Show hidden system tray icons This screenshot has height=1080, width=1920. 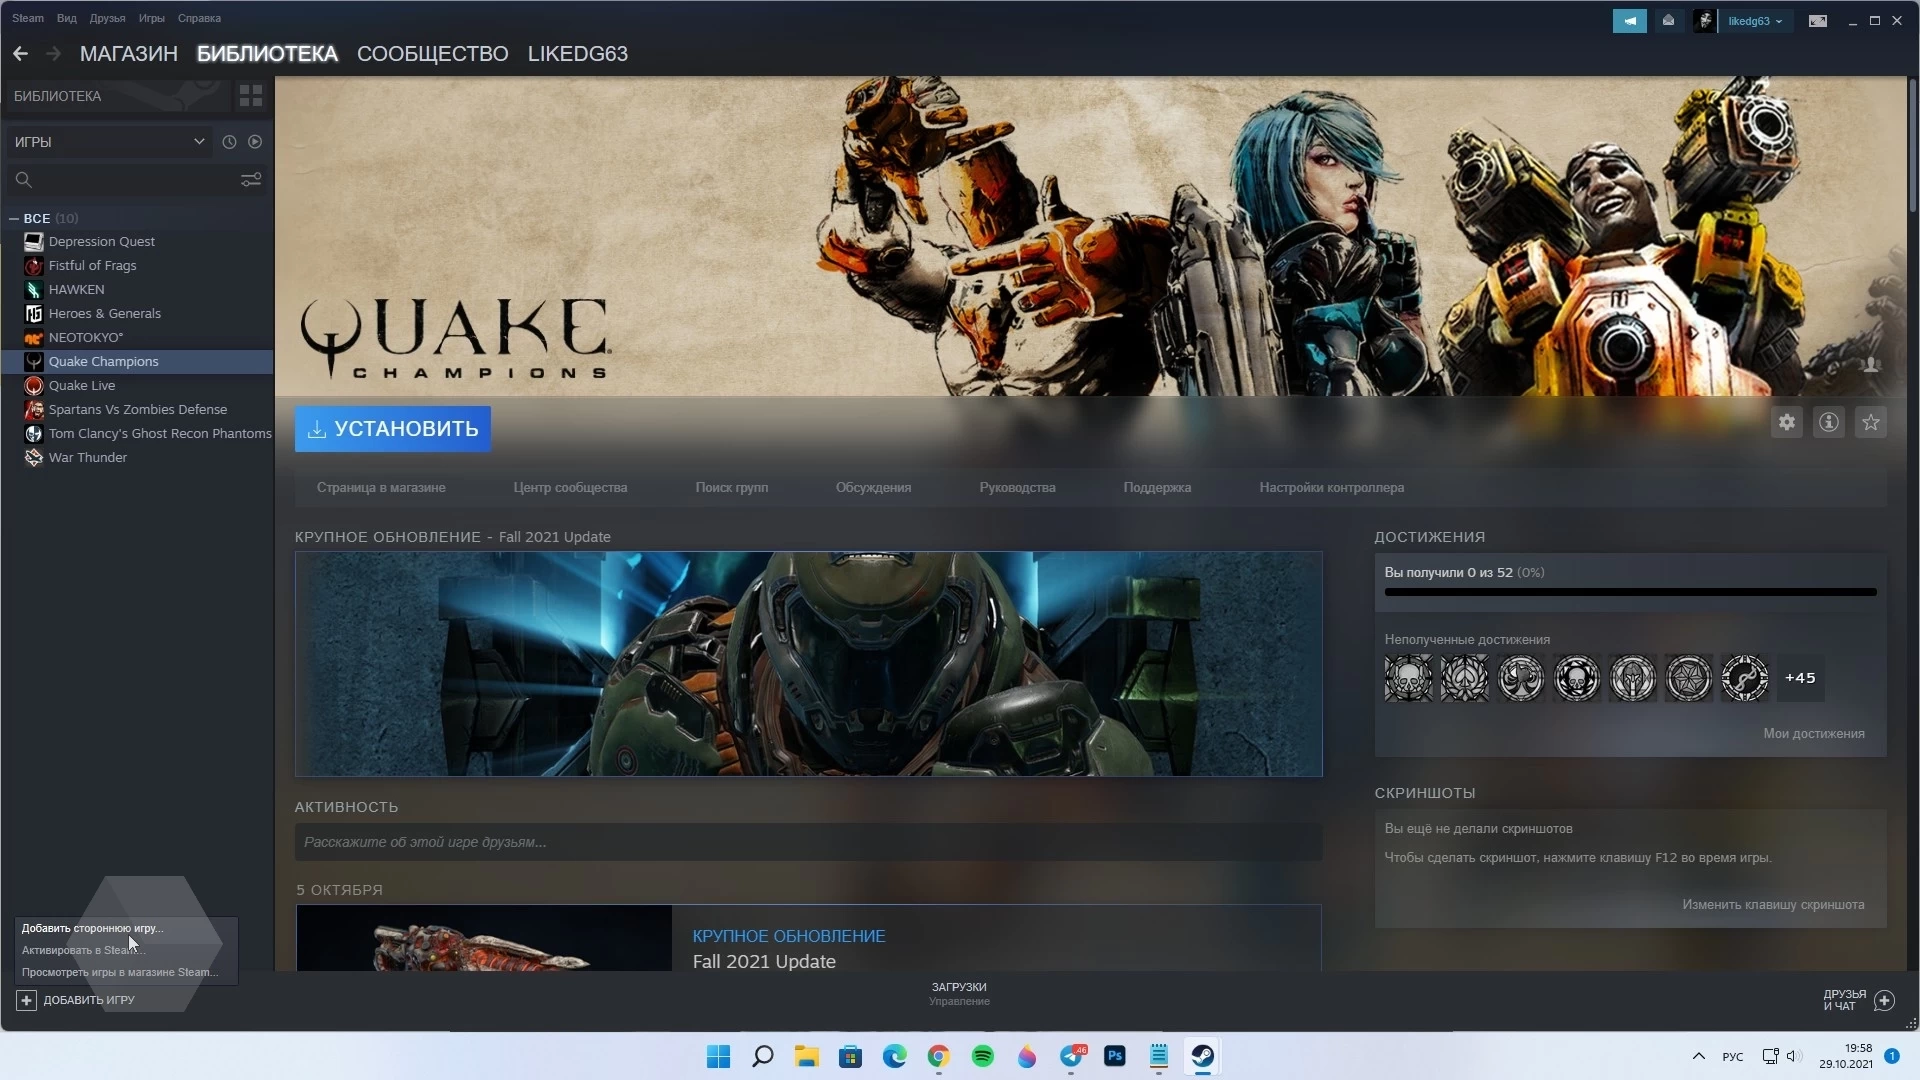tap(1698, 1056)
